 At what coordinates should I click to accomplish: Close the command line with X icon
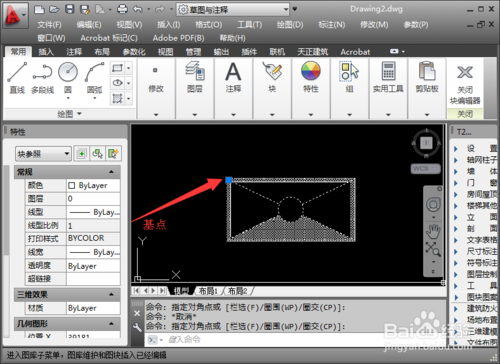137,313
